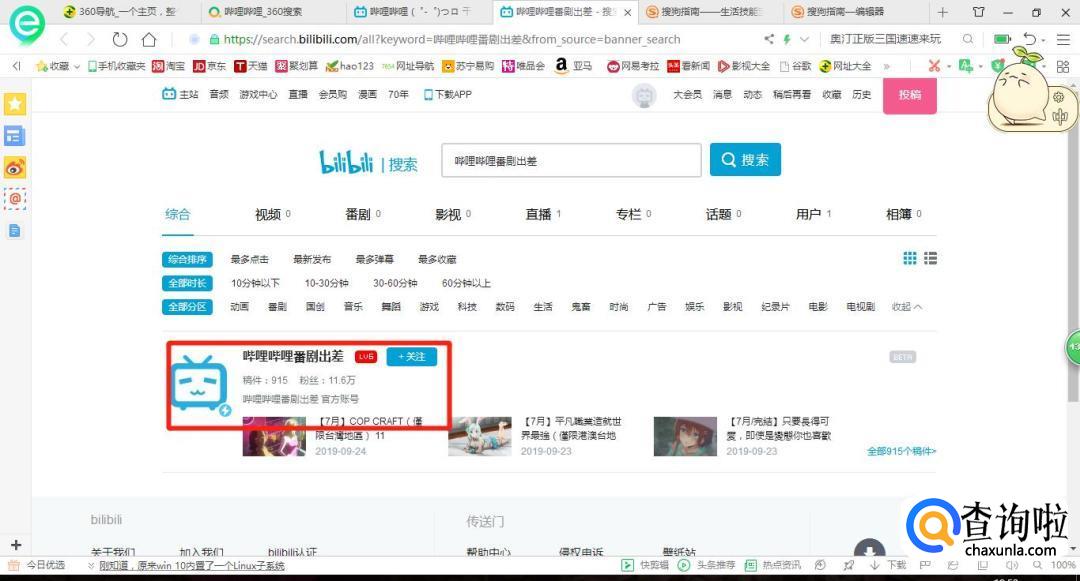Viewport: 1080px width, 581px height.
Task: Open 今日优选 in status bar
Action: tap(38, 565)
